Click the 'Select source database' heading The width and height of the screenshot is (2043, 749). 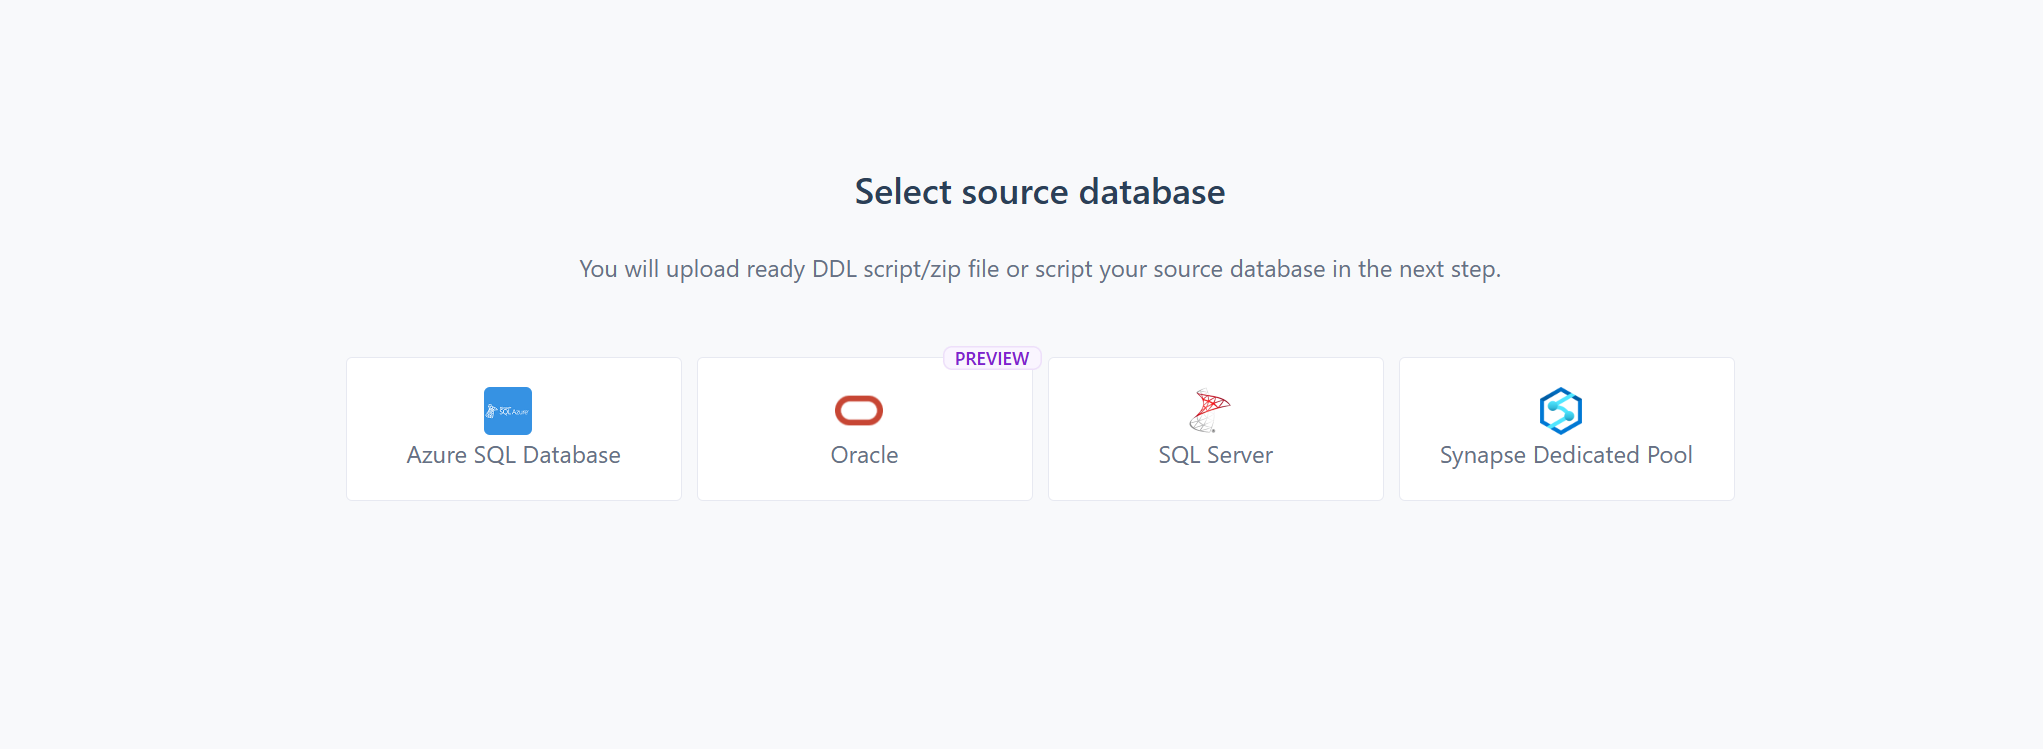tap(1040, 192)
